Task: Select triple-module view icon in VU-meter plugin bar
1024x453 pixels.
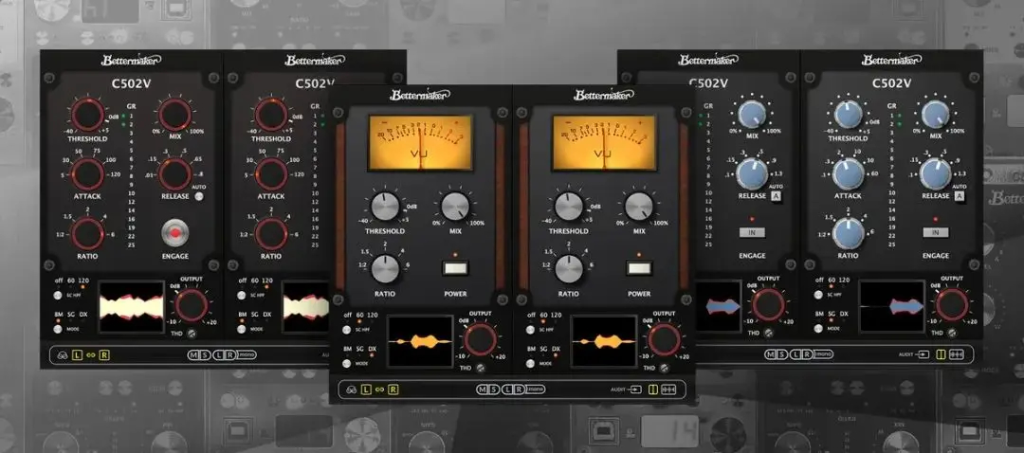Action: pyautogui.click(x=668, y=390)
